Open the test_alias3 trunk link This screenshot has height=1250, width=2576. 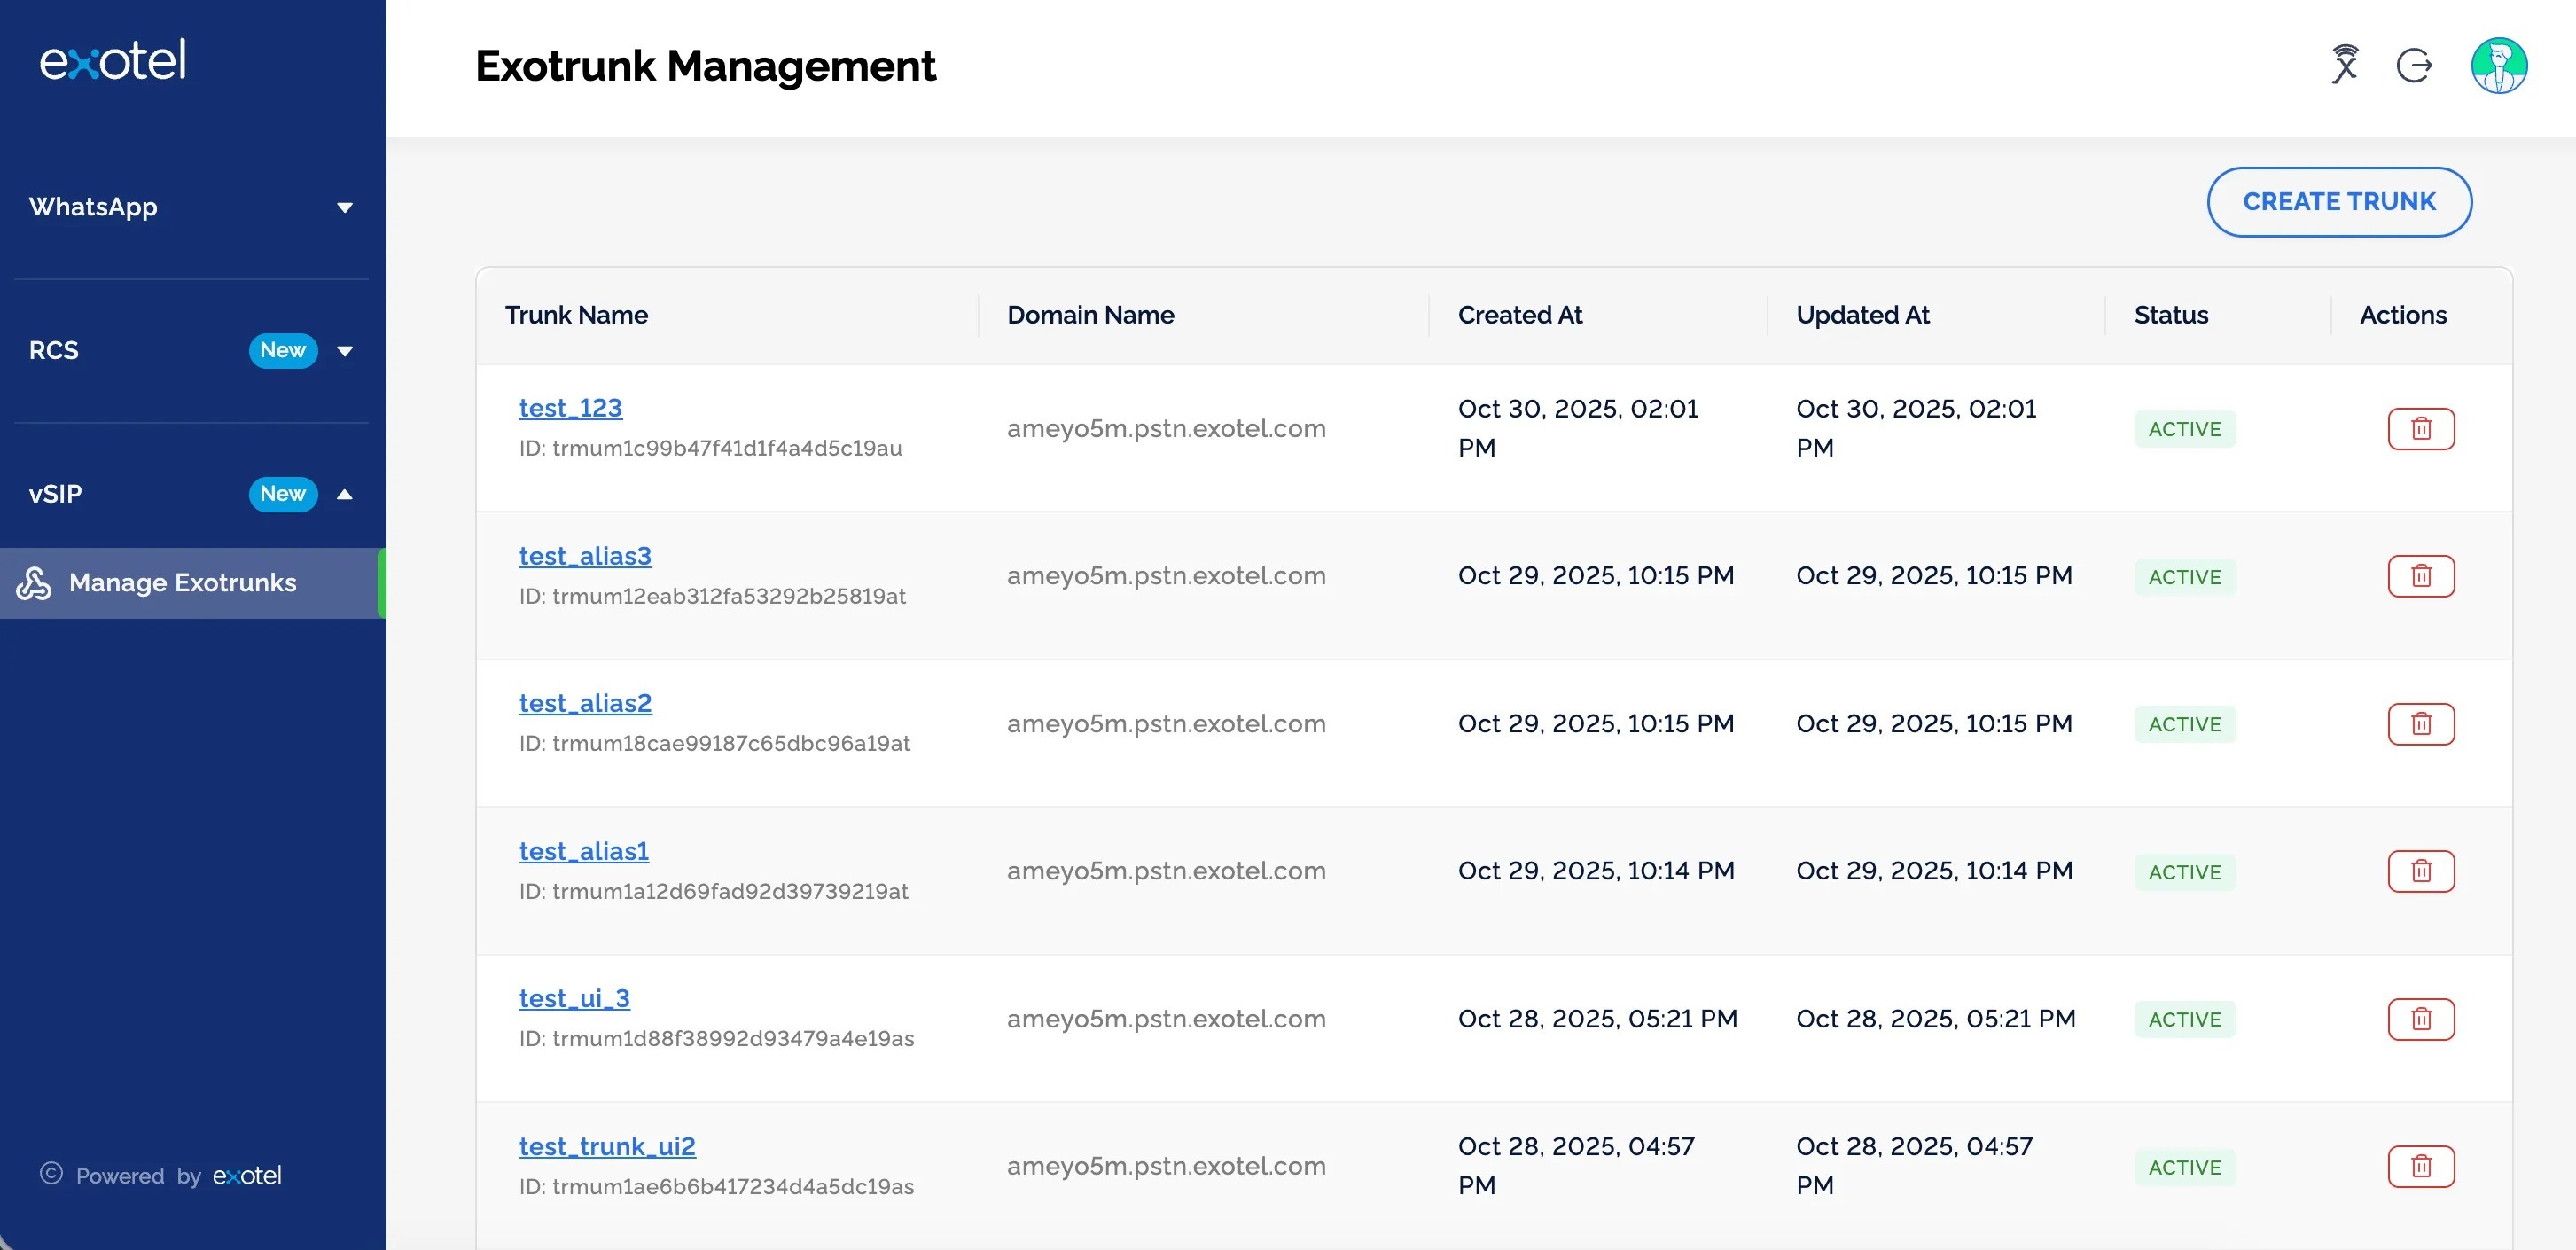(585, 556)
